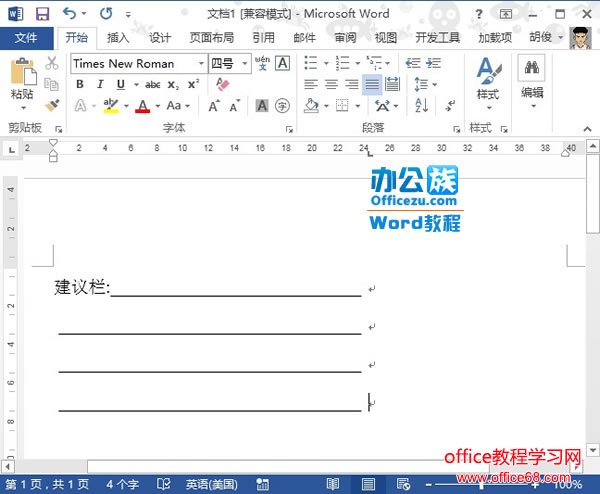The height and width of the screenshot is (494, 600).
Task: Click the page number status 第1页
Action: [47, 484]
